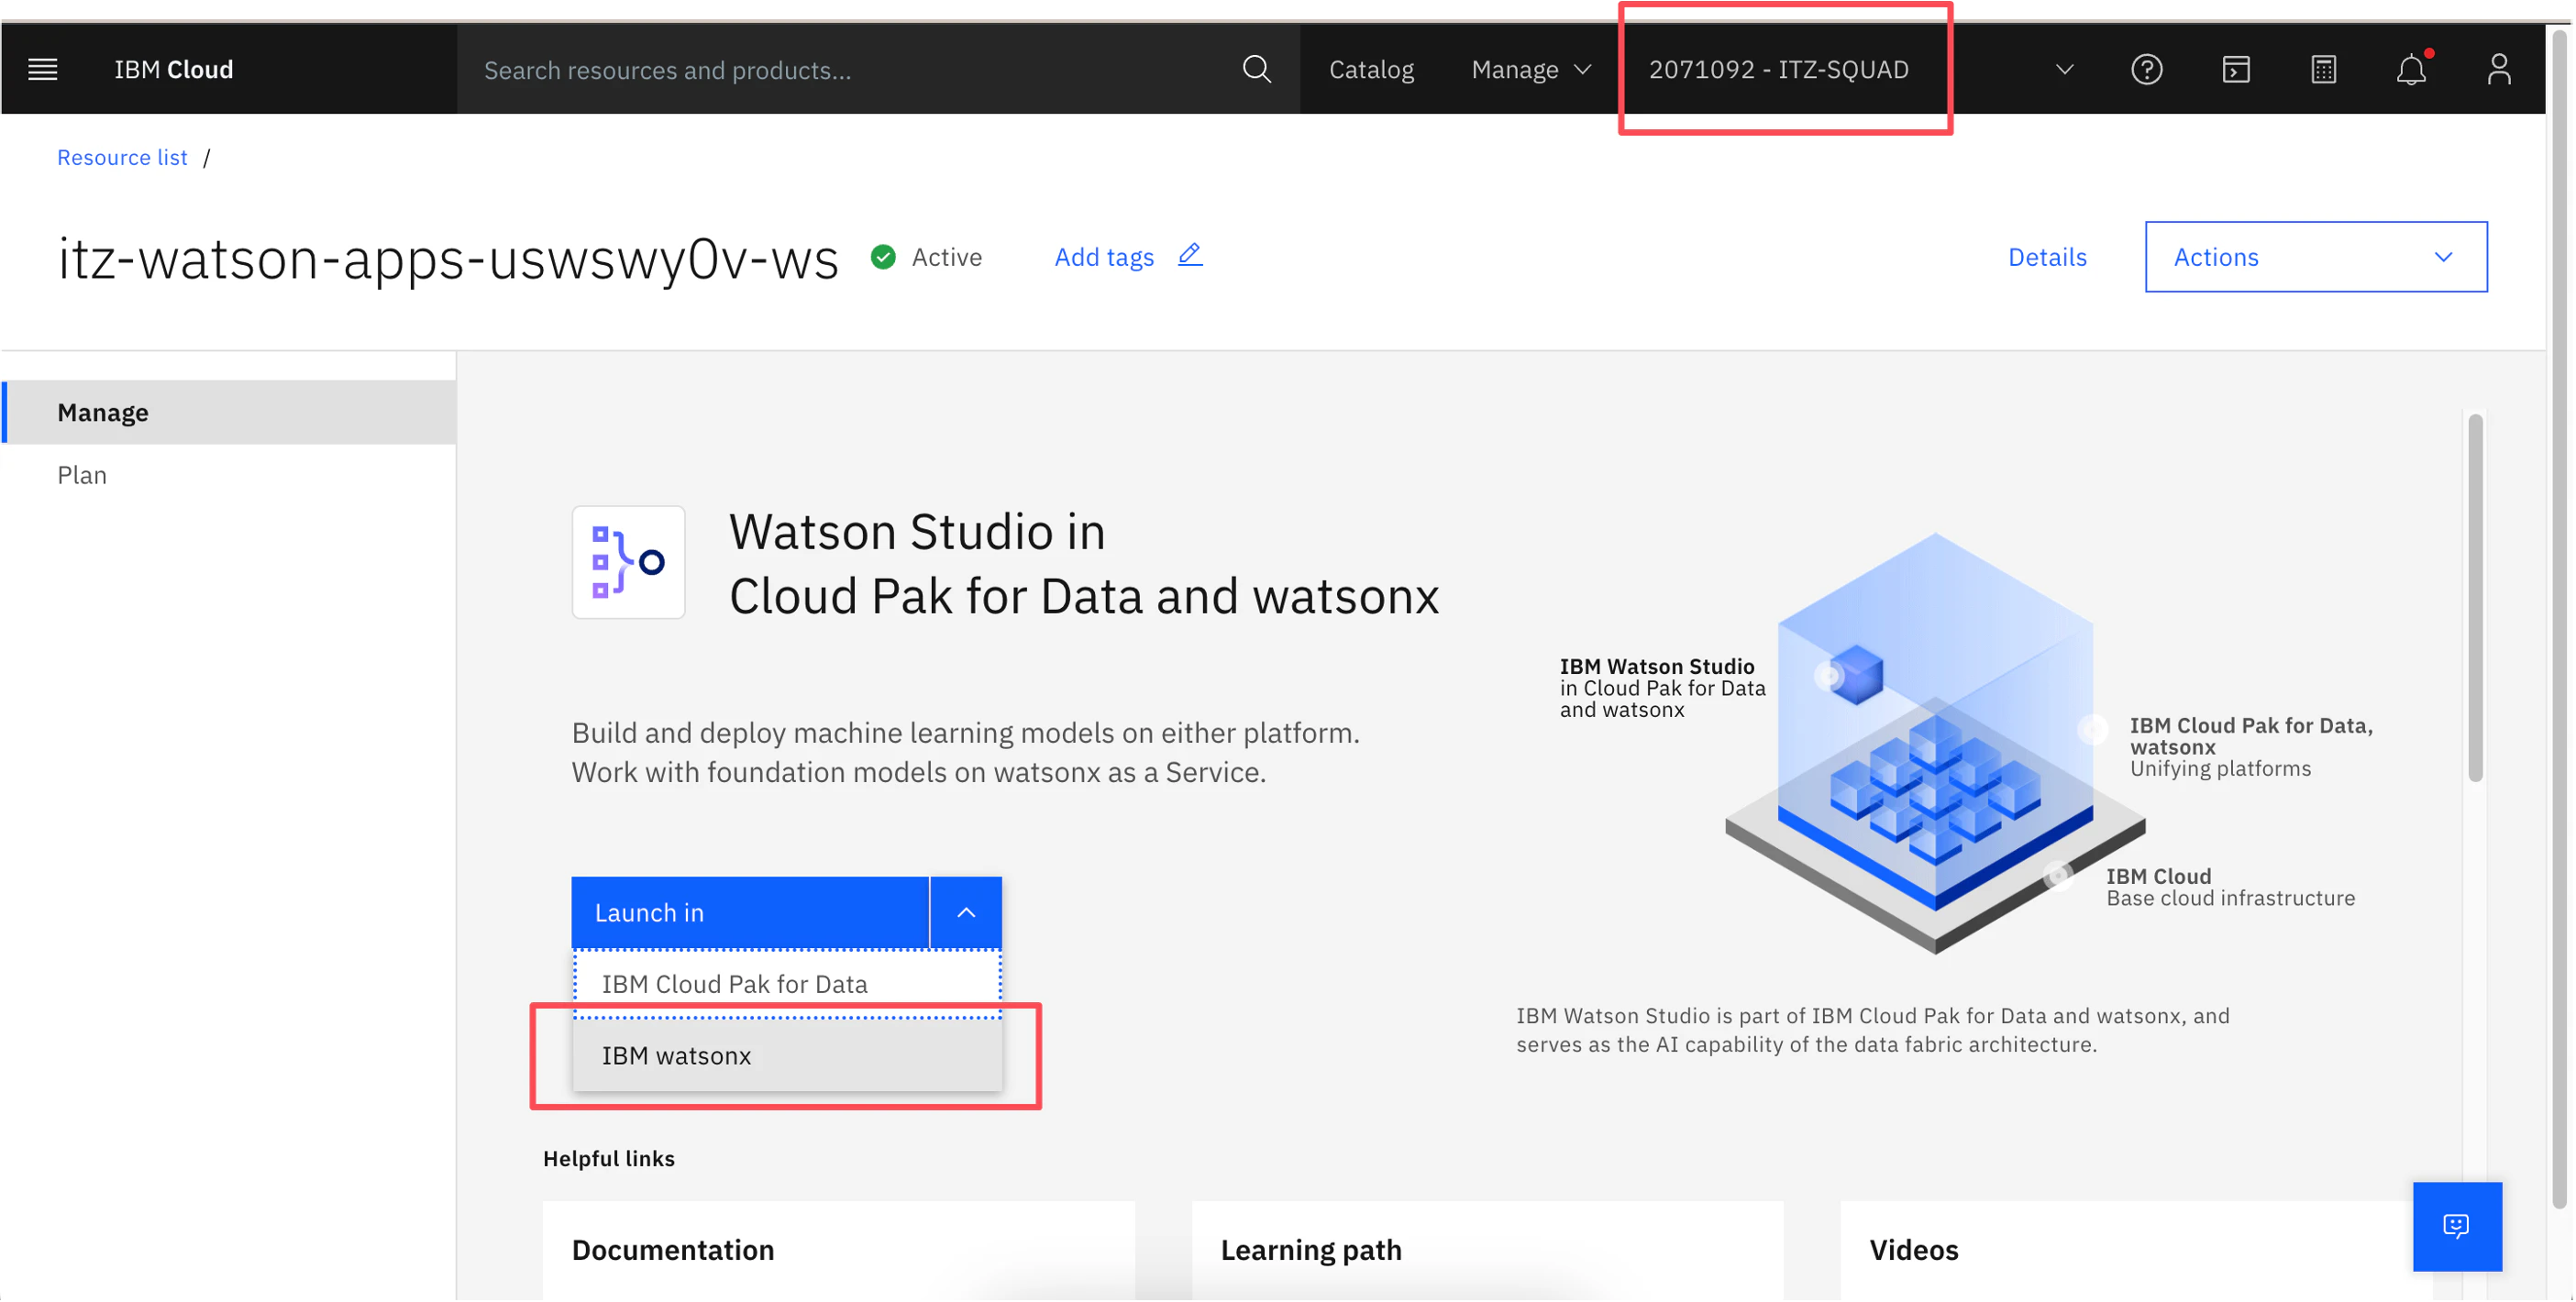The height and width of the screenshot is (1302, 2576).
Task: Launch IBM Cloud Shell icon
Action: pyautogui.click(x=2235, y=70)
